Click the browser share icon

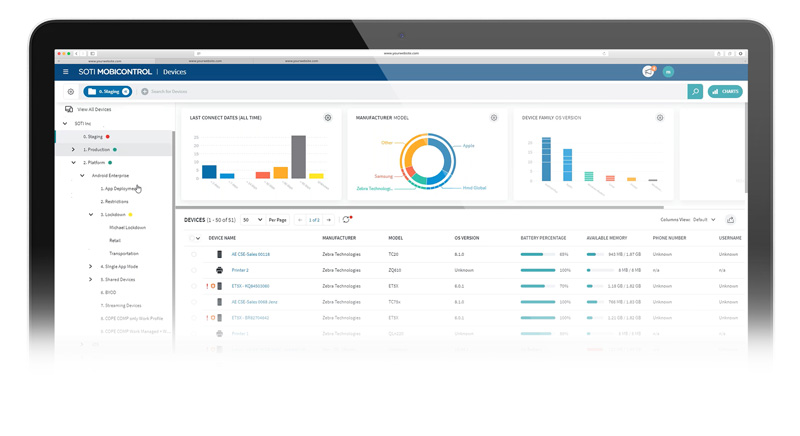tap(718, 54)
